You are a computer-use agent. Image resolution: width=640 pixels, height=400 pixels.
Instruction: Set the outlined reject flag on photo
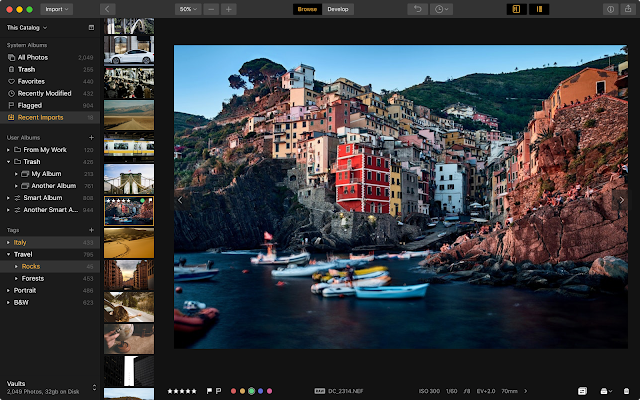[x=218, y=391]
